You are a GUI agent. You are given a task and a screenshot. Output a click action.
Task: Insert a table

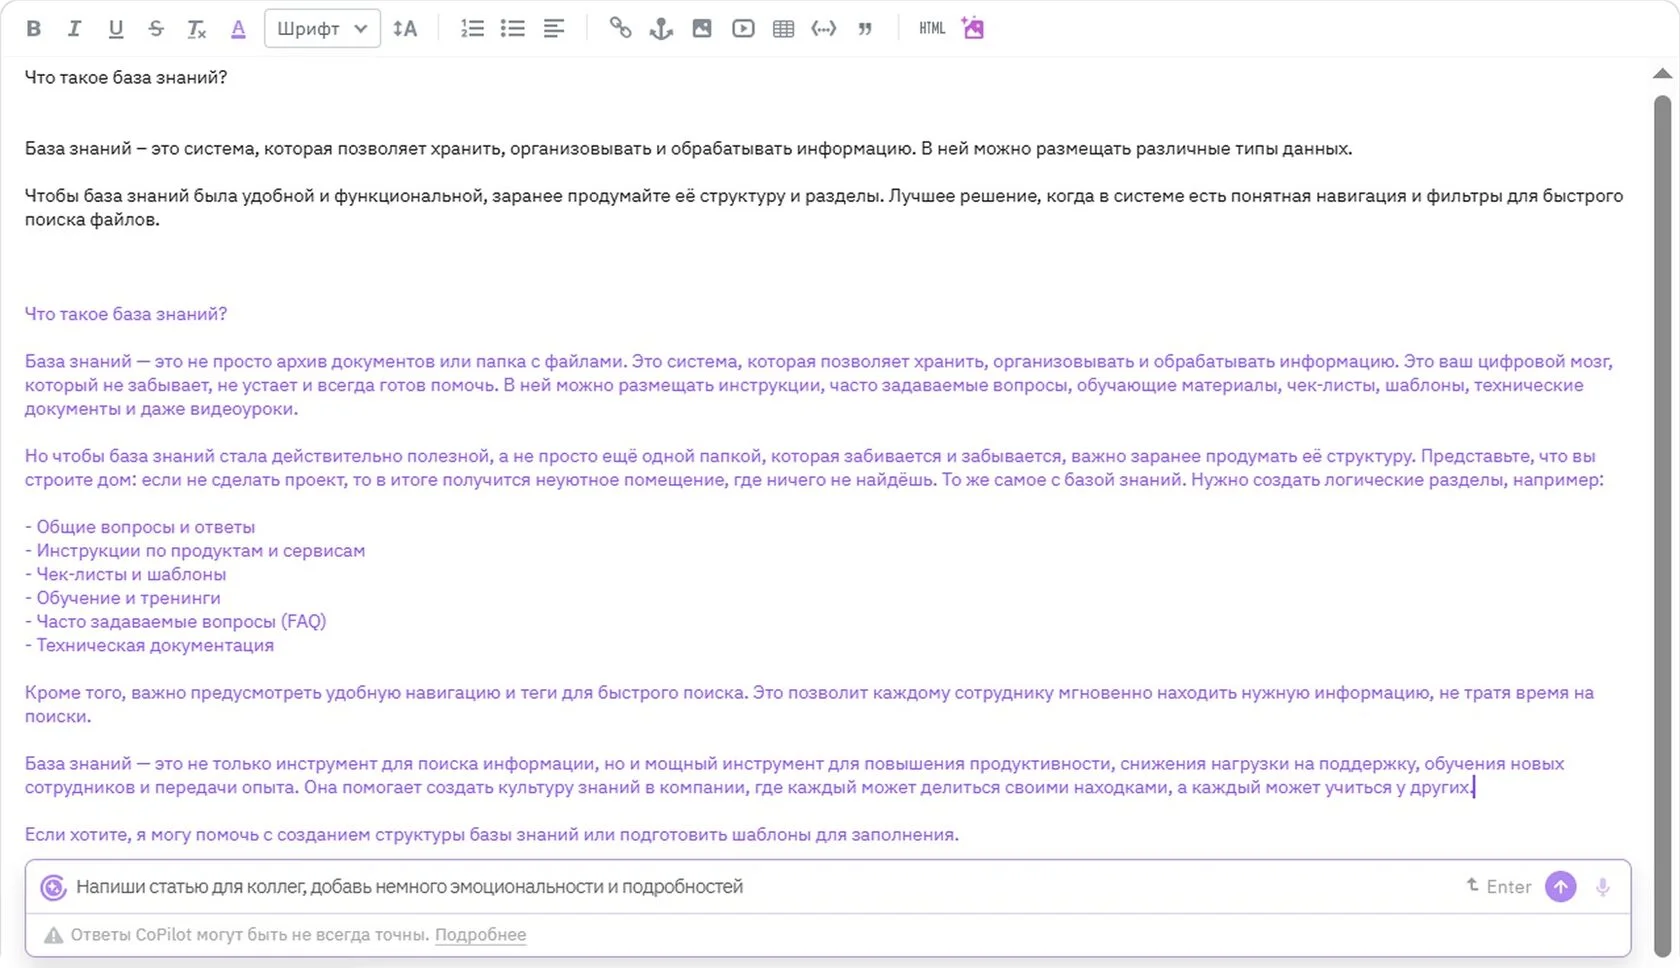pos(784,29)
